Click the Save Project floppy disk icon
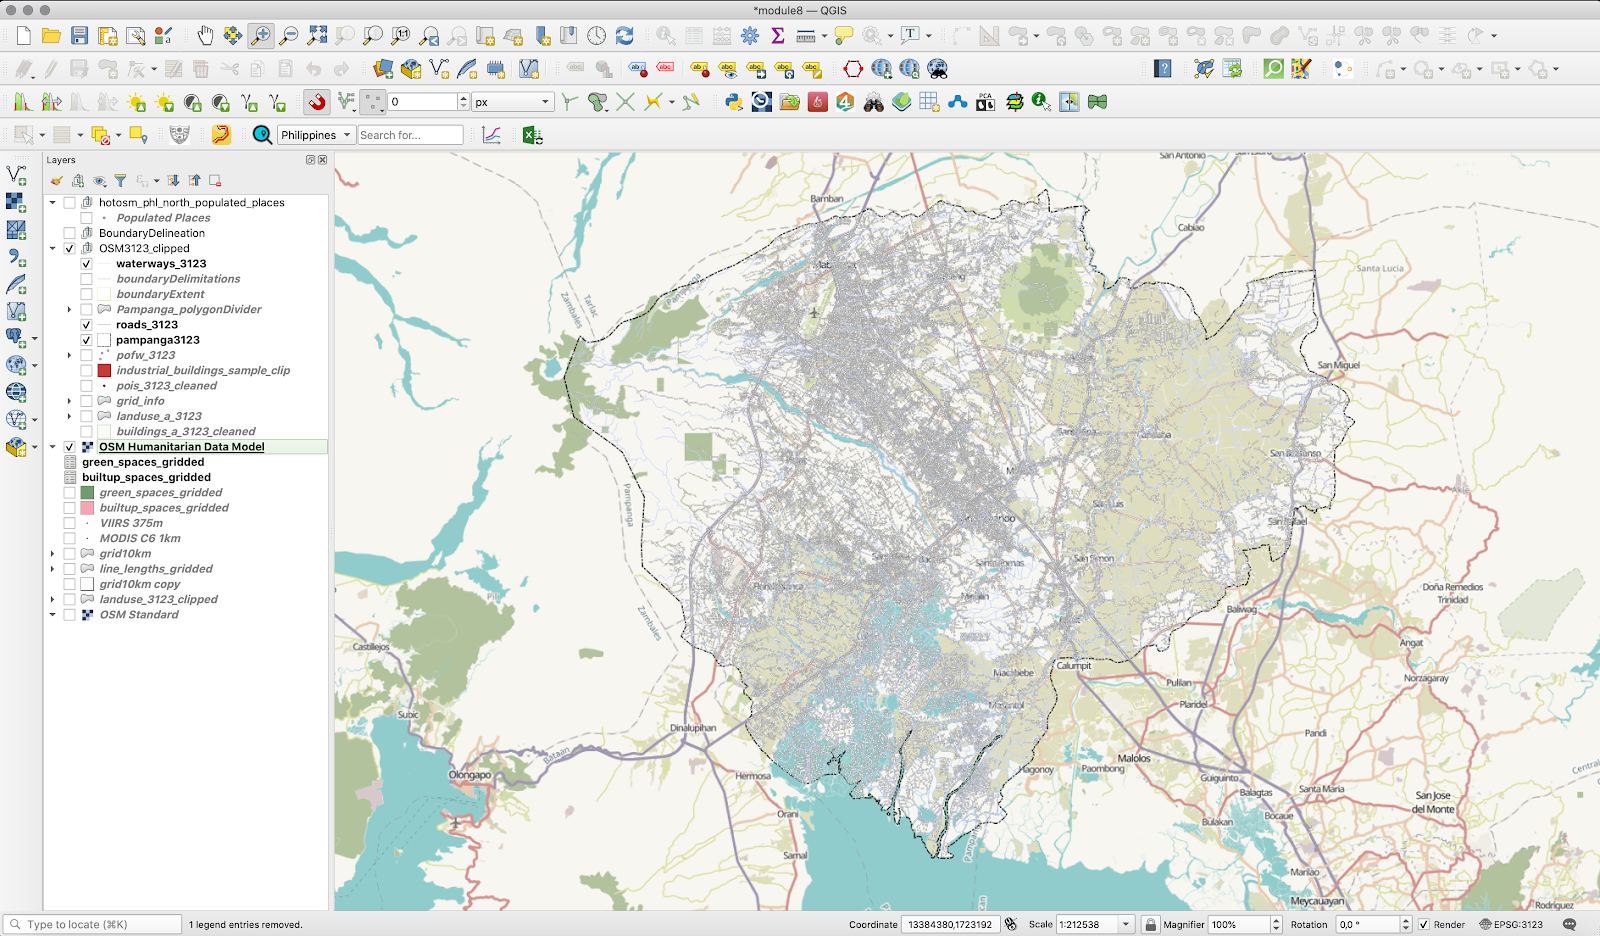The image size is (1600, 936). 80,36
